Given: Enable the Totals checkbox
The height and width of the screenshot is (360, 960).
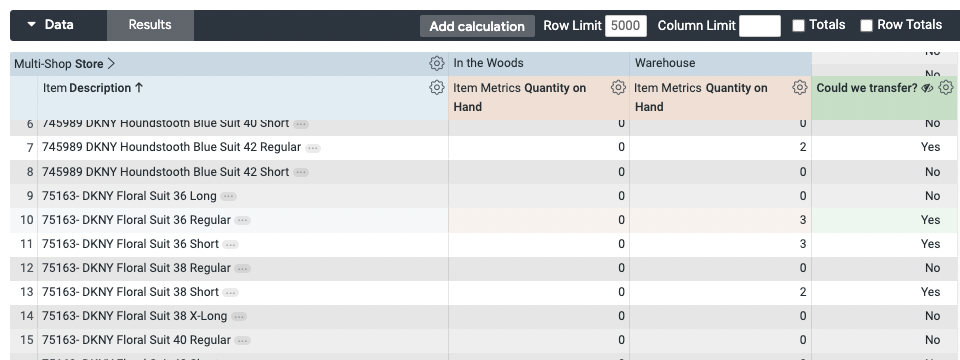Looking at the screenshot, I should (x=798, y=26).
